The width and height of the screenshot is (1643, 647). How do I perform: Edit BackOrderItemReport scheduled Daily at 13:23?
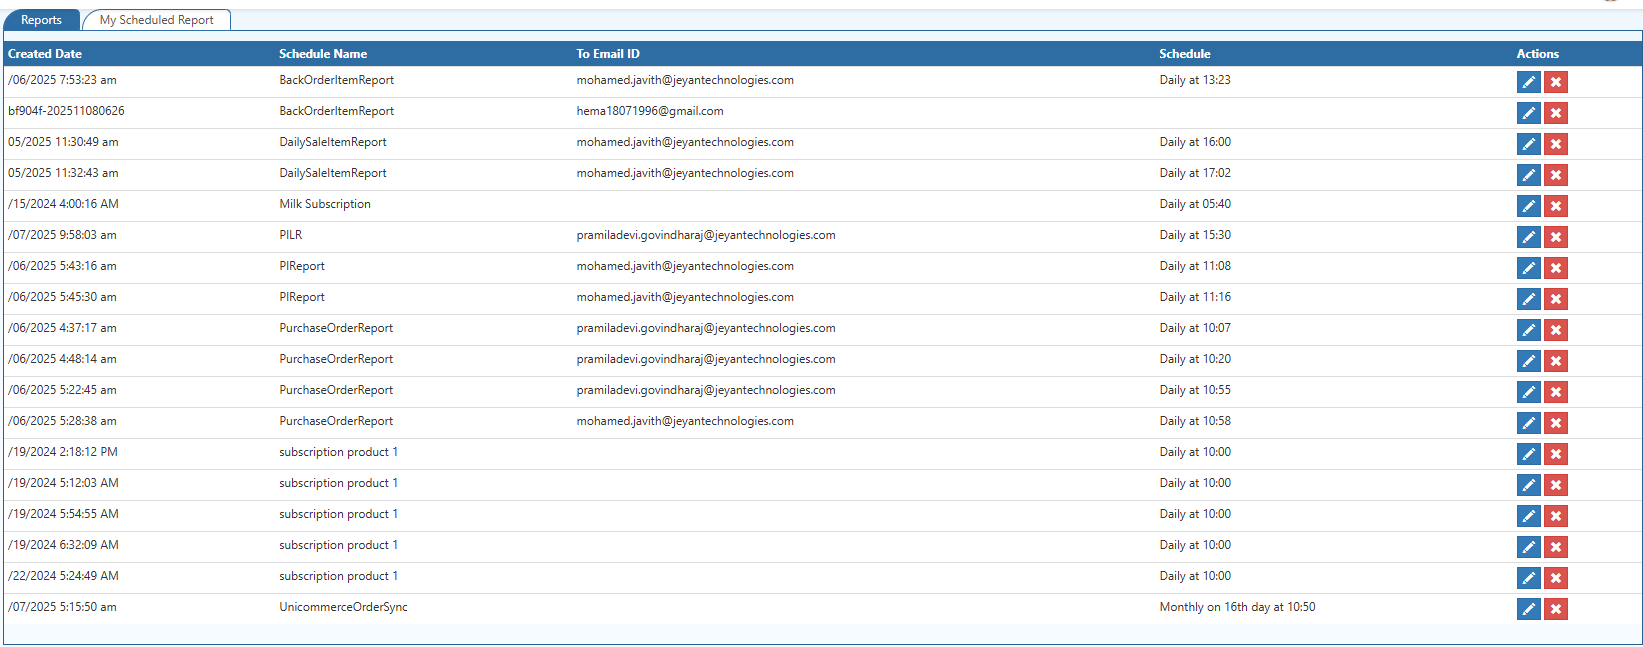(1528, 82)
